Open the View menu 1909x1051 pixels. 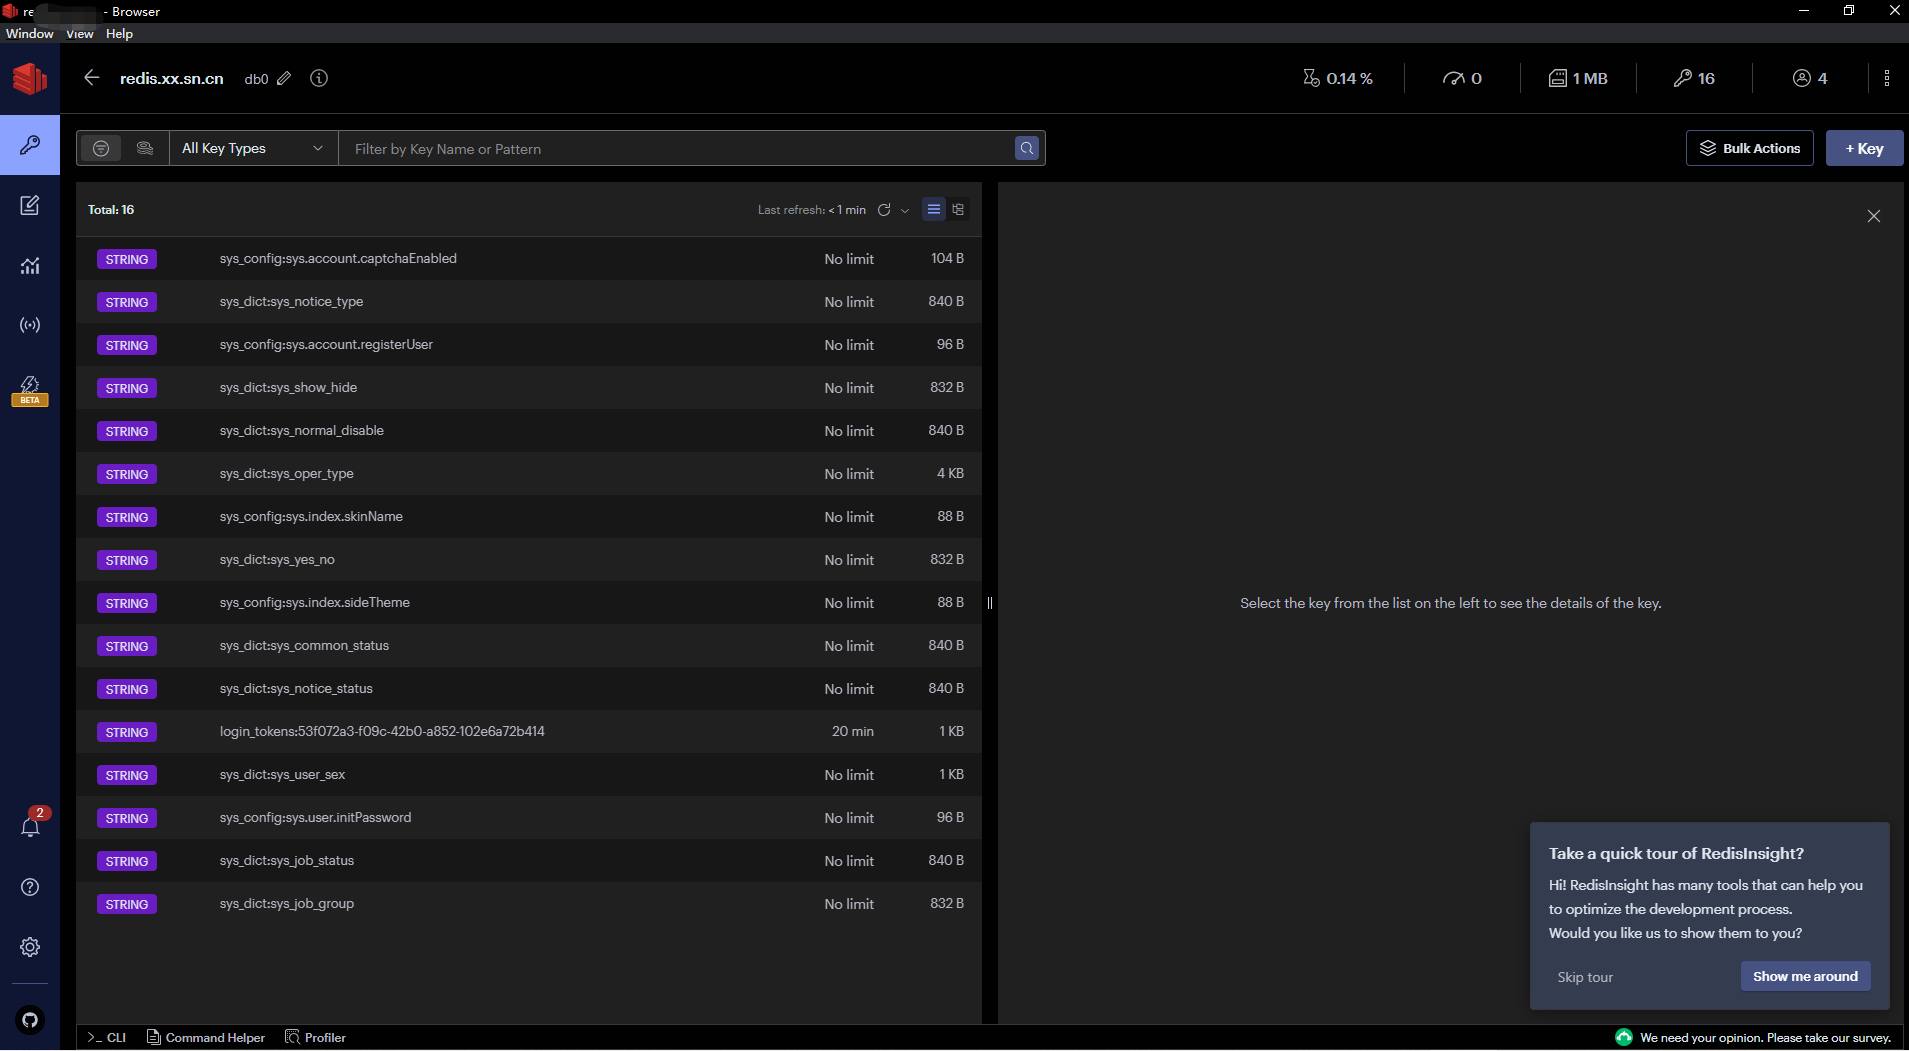coord(80,33)
